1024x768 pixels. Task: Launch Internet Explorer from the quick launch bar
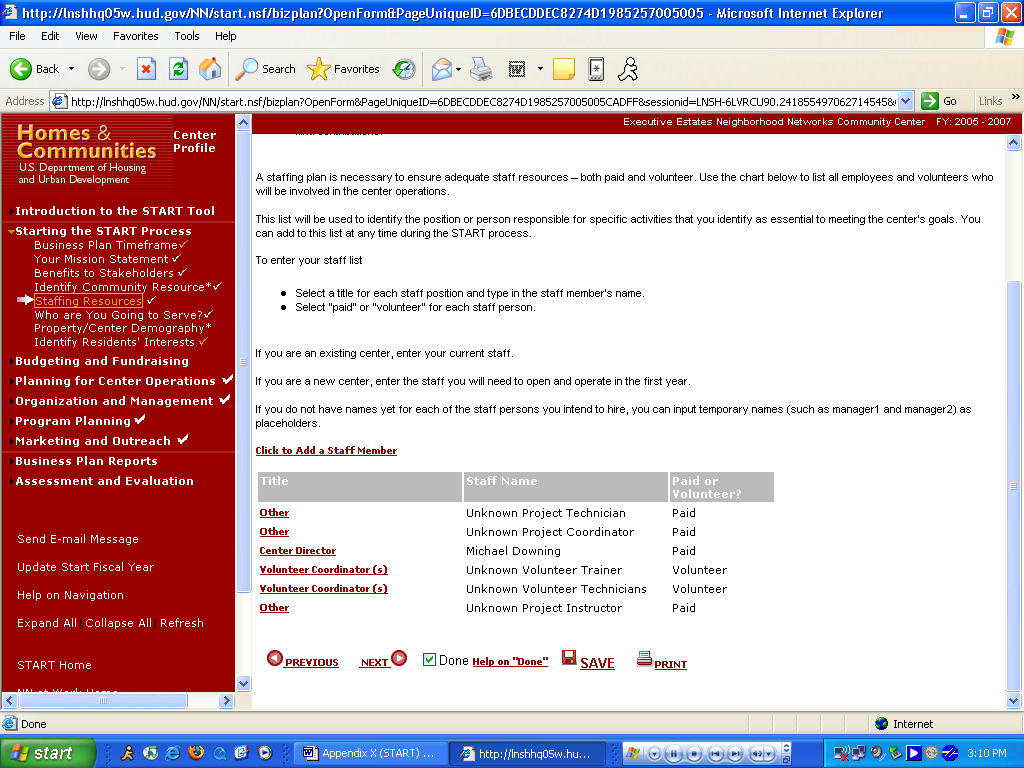(x=172, y=753)
